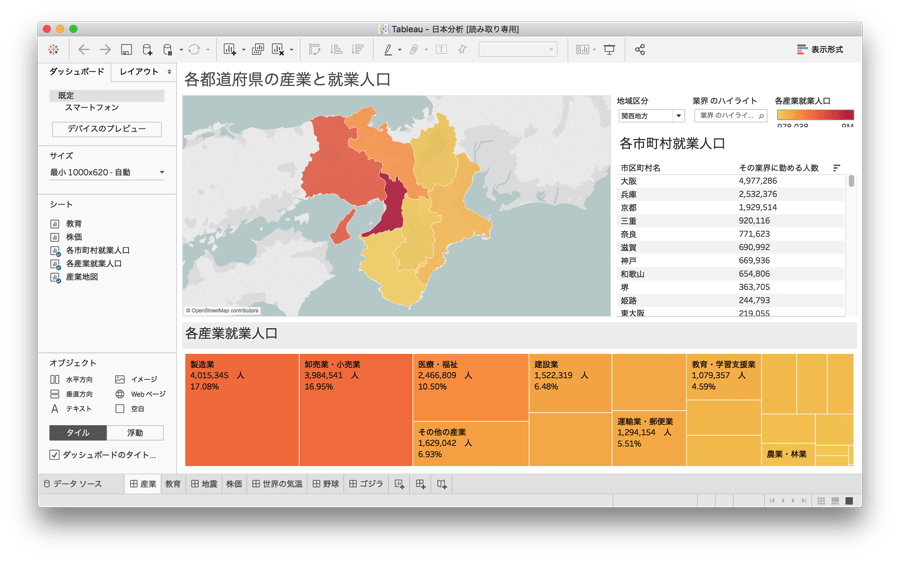Click the sort descending icon in table header

(836, 168)
